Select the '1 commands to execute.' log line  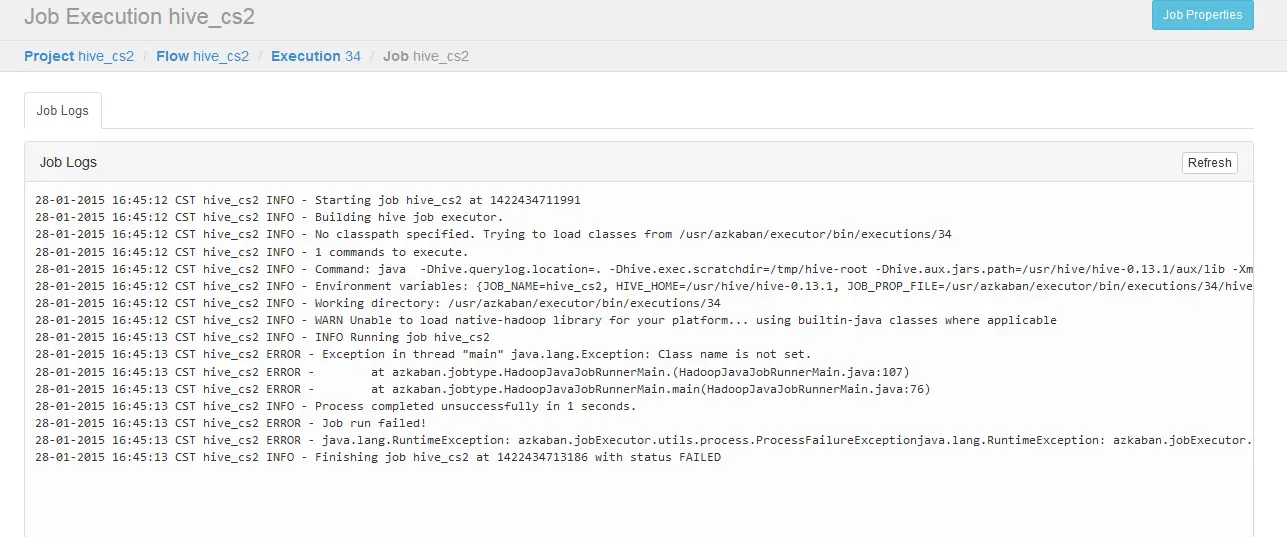pos(252,252)
